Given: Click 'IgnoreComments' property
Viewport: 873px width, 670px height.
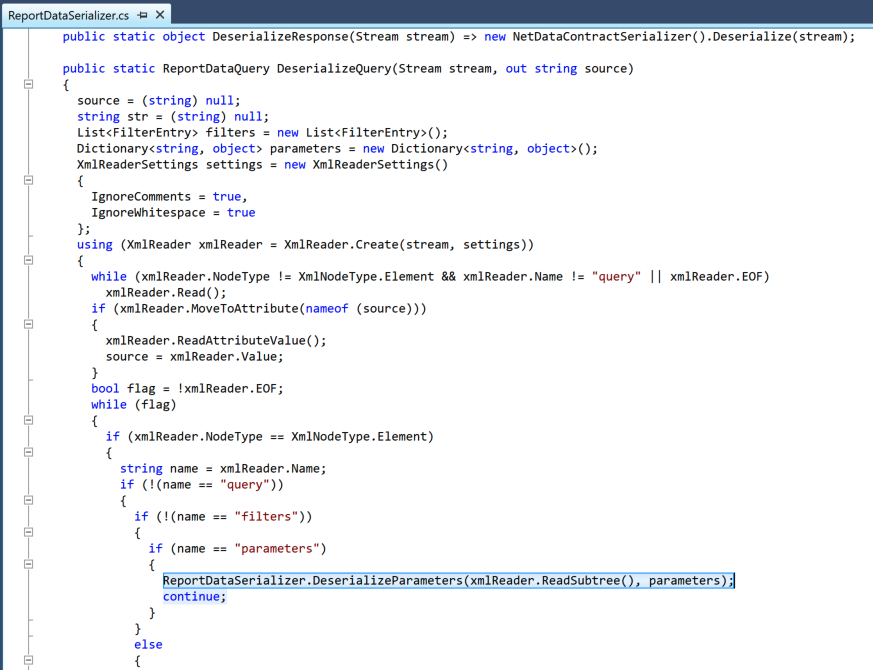Looking at the screenshot, I should pyautogui.click(x=141, y=197).
